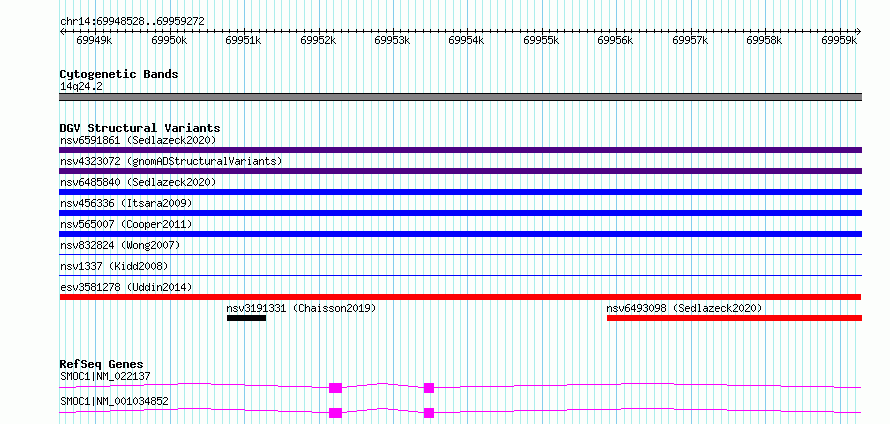Screen dimensions: 890x424
Task: Click second magenta exon of SMOC1|NM_022137
Action: coord(429,388)
